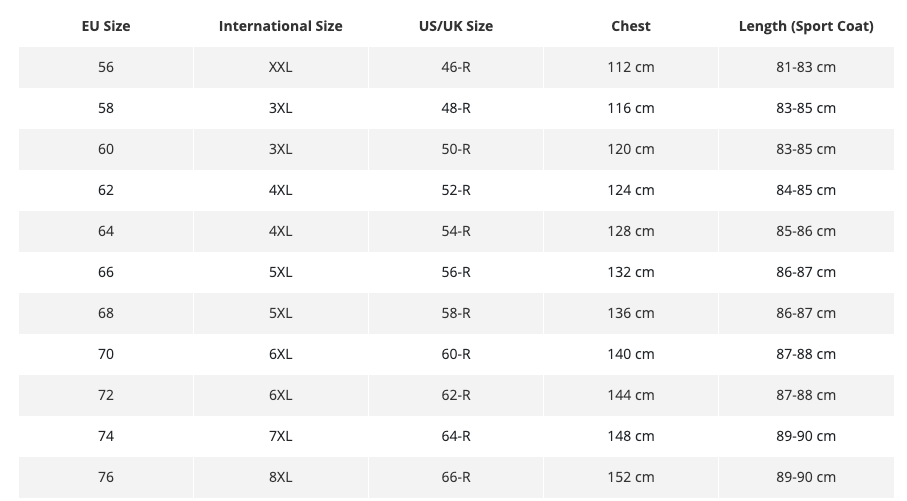Click the 112 cm chest cell

click(x=630, y=67)
